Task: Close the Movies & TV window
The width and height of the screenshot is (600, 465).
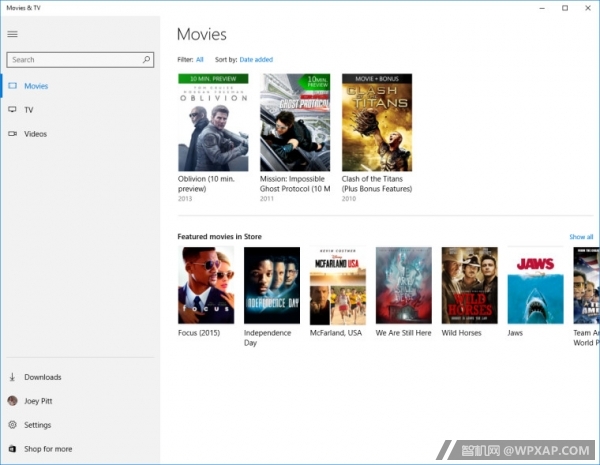Action: 588,8
